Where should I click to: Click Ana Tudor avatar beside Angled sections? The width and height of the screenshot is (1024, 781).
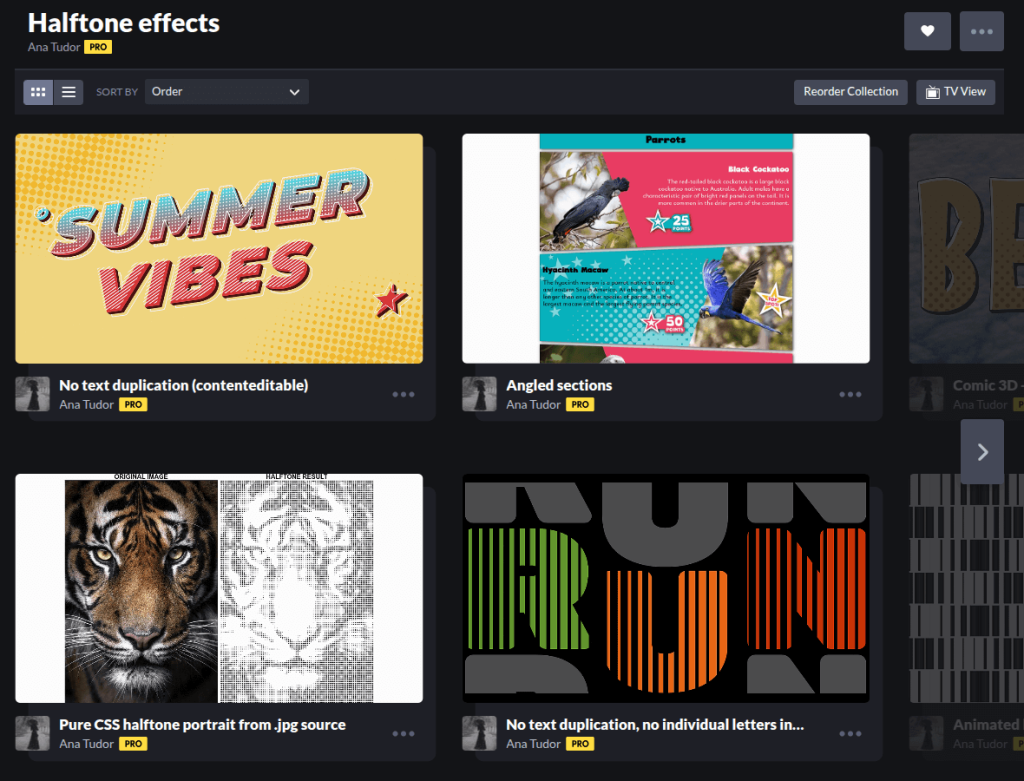tap(479, 394)
